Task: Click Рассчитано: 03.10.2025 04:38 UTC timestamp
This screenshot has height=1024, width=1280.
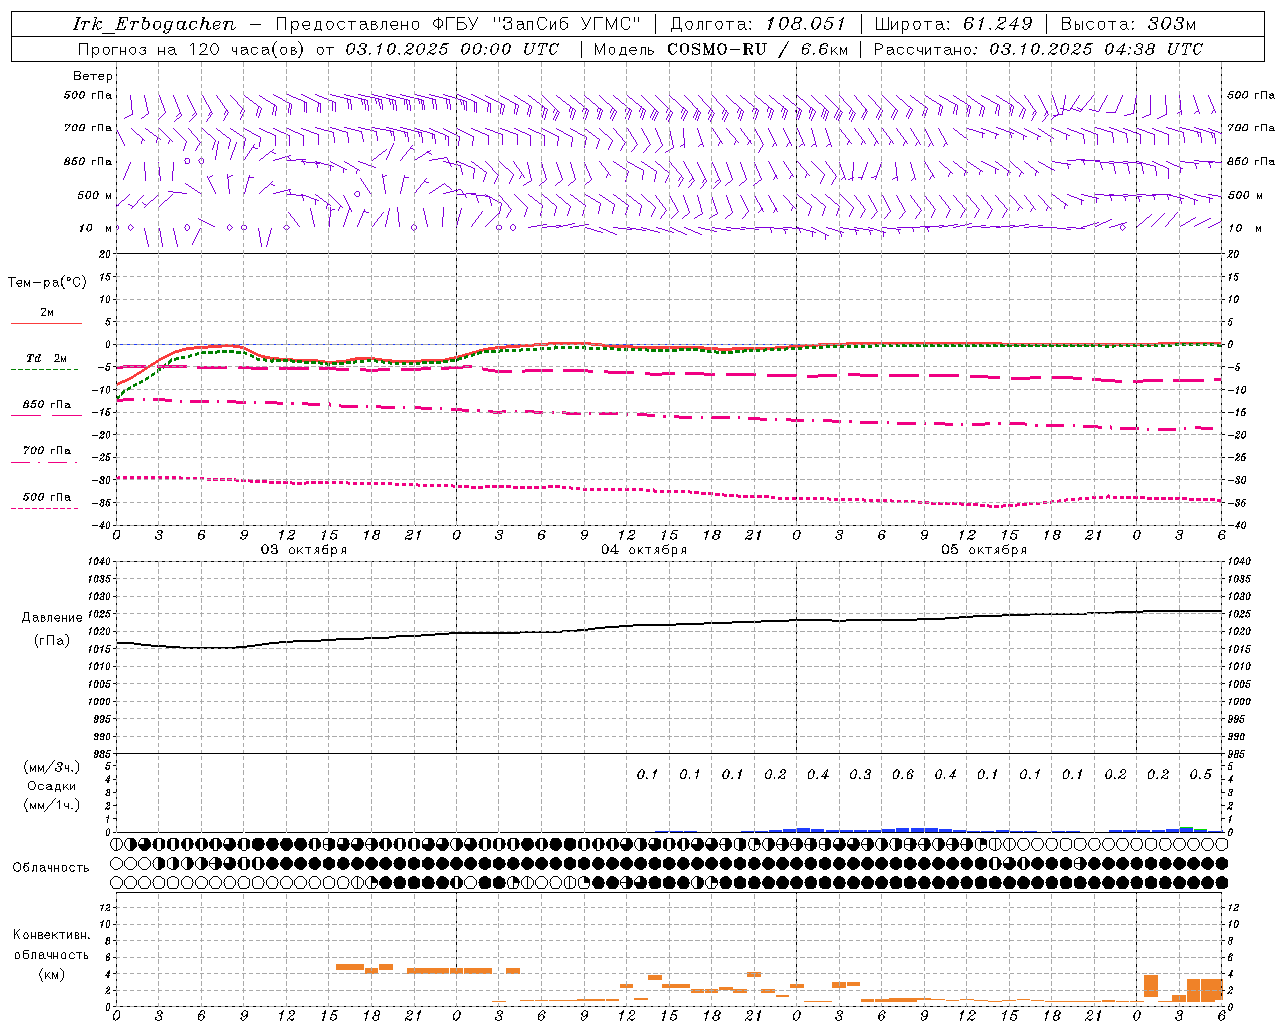Action: pyautogui.click(x=1038, y=49)
